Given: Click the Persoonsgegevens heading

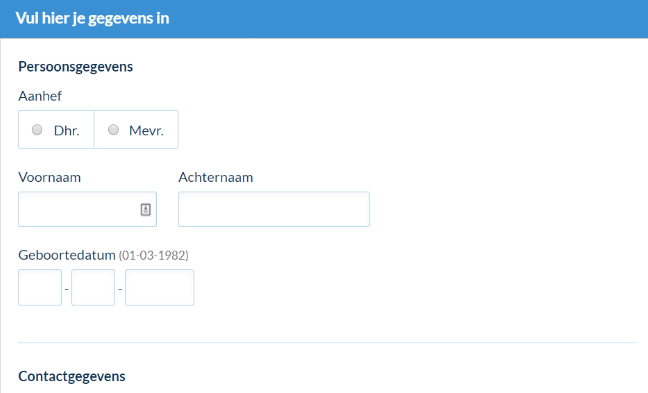Looking at the screenshot, I should 76,67.
